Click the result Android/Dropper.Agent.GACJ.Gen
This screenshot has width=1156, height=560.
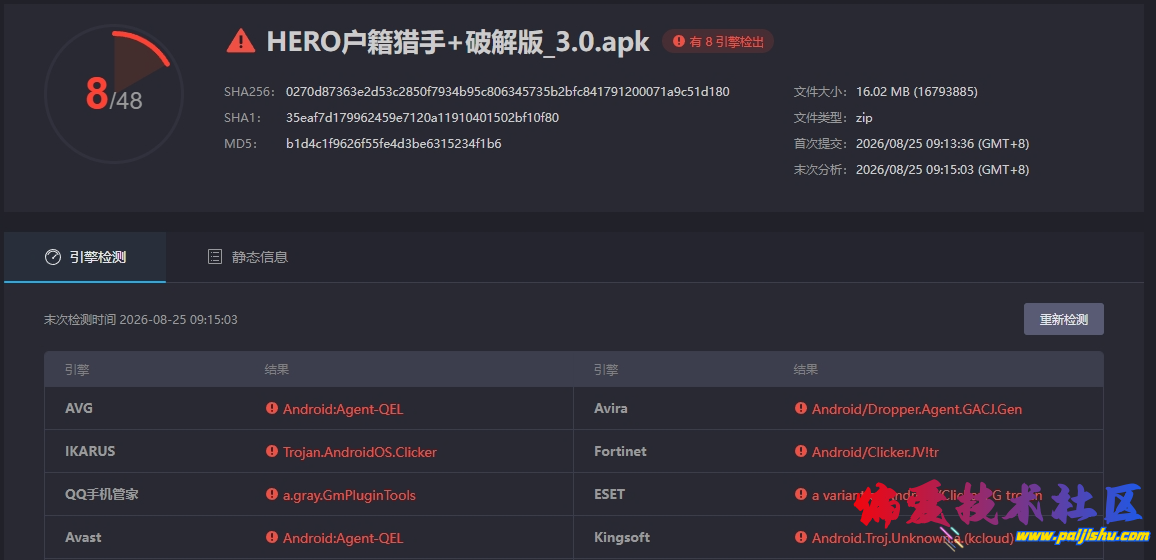917,409
